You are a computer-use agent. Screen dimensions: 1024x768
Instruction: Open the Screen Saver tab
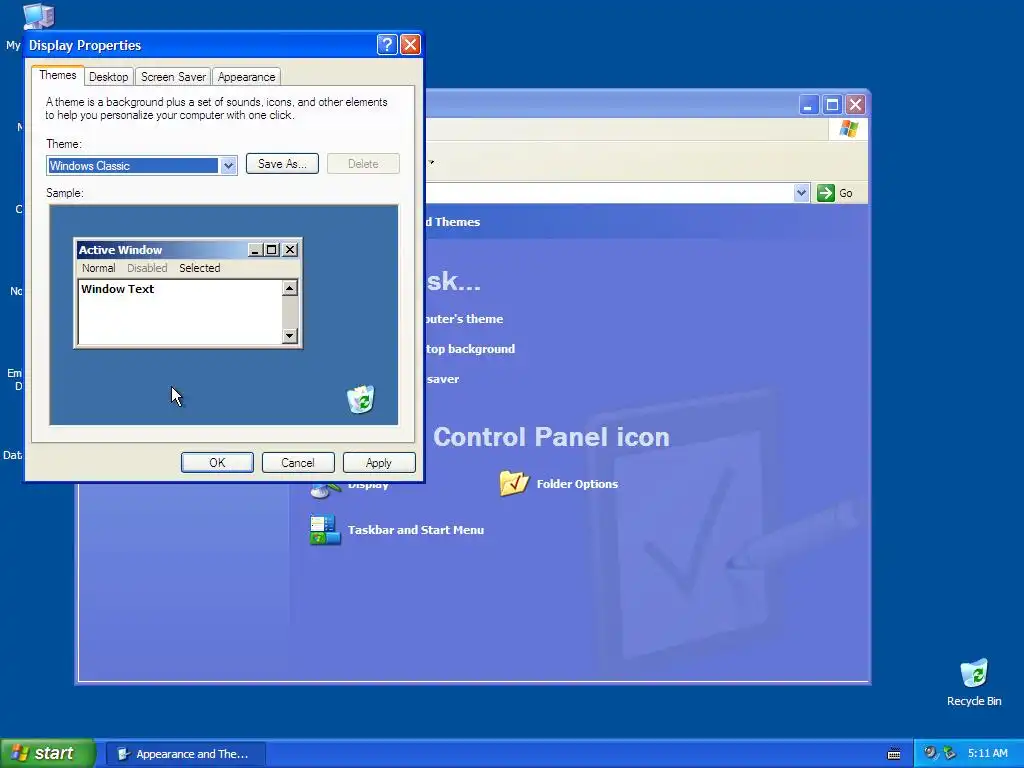point(173,77)
